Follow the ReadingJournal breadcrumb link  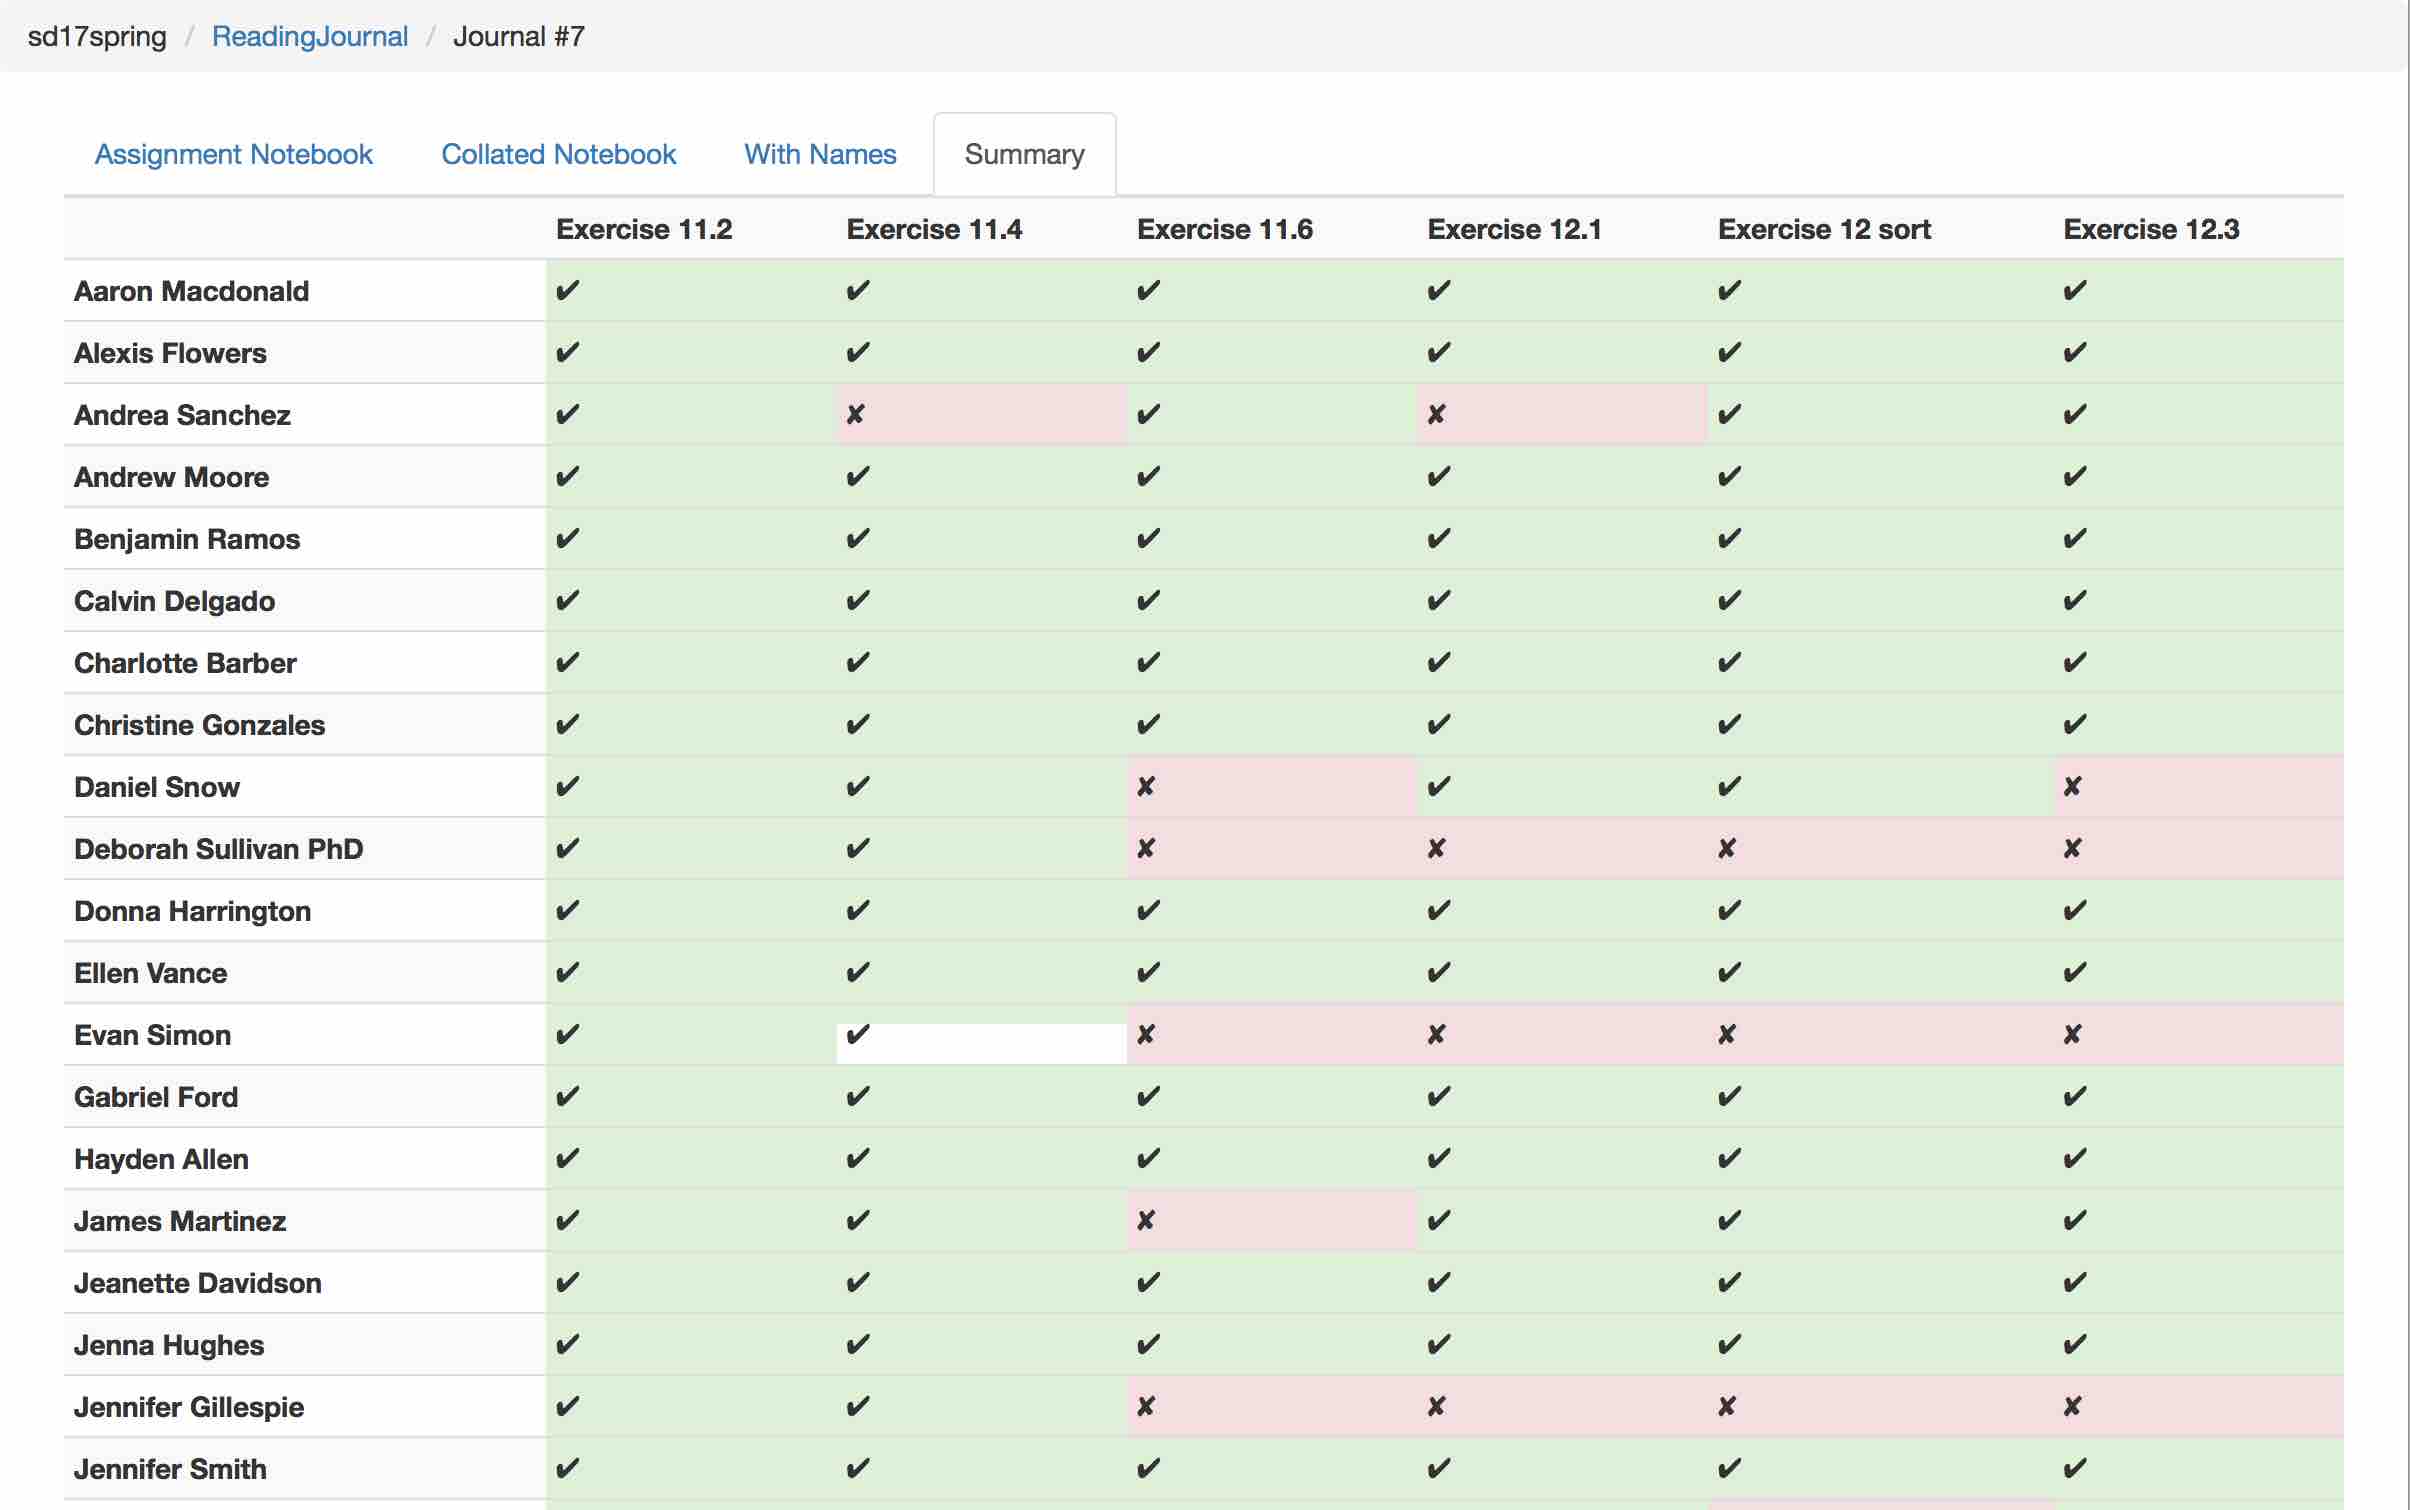click(x=310, y=36)
